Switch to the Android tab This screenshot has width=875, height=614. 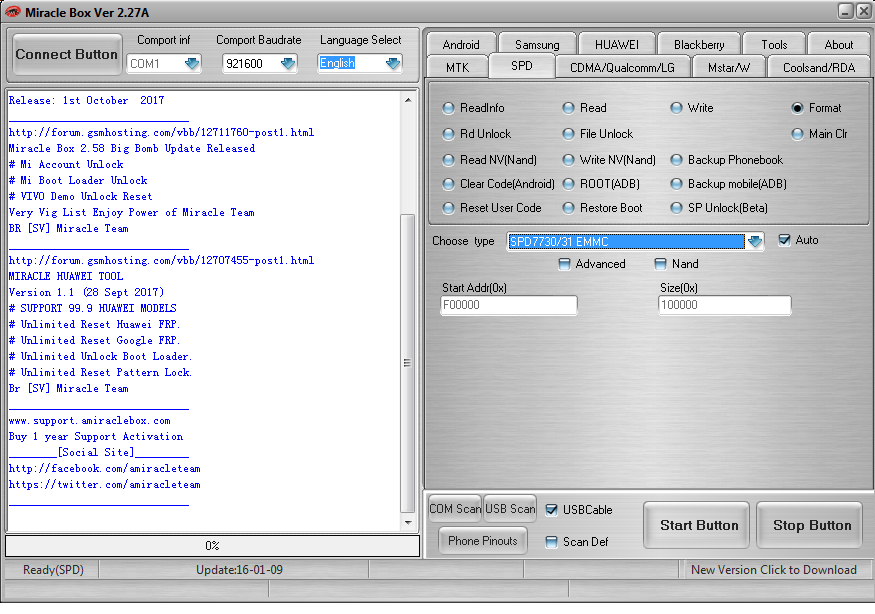pyautogui.click(x=461, y=45)
